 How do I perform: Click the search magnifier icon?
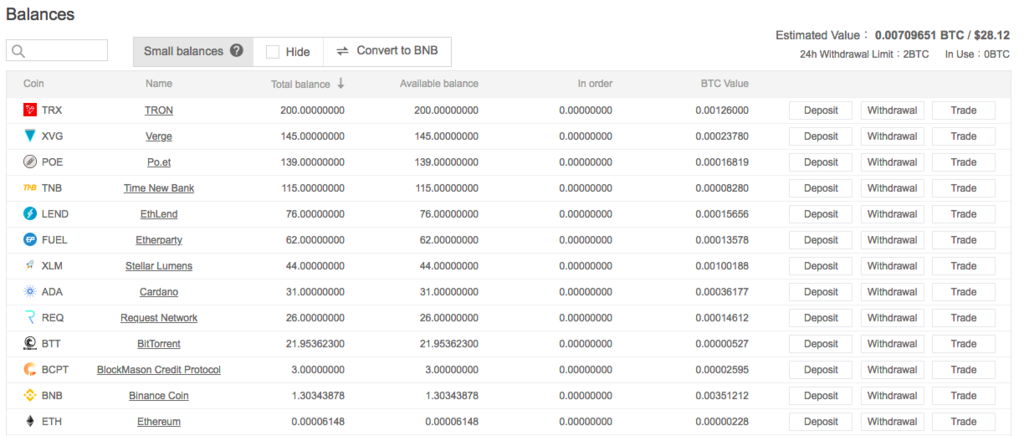pos(18,51)
